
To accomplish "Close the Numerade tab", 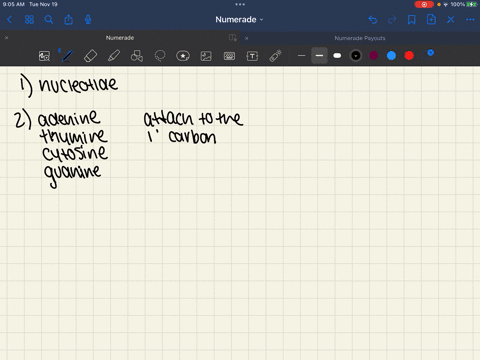I will pos(6,38).
